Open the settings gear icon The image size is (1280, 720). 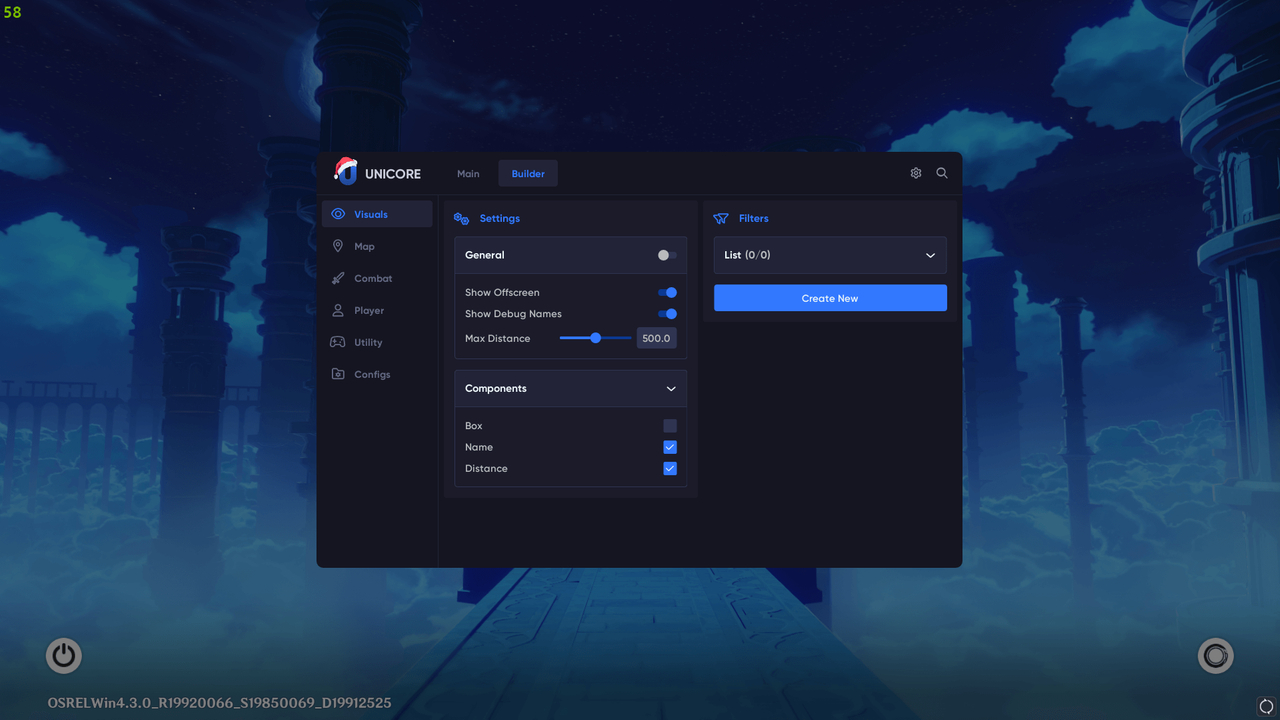pos(915,173)
